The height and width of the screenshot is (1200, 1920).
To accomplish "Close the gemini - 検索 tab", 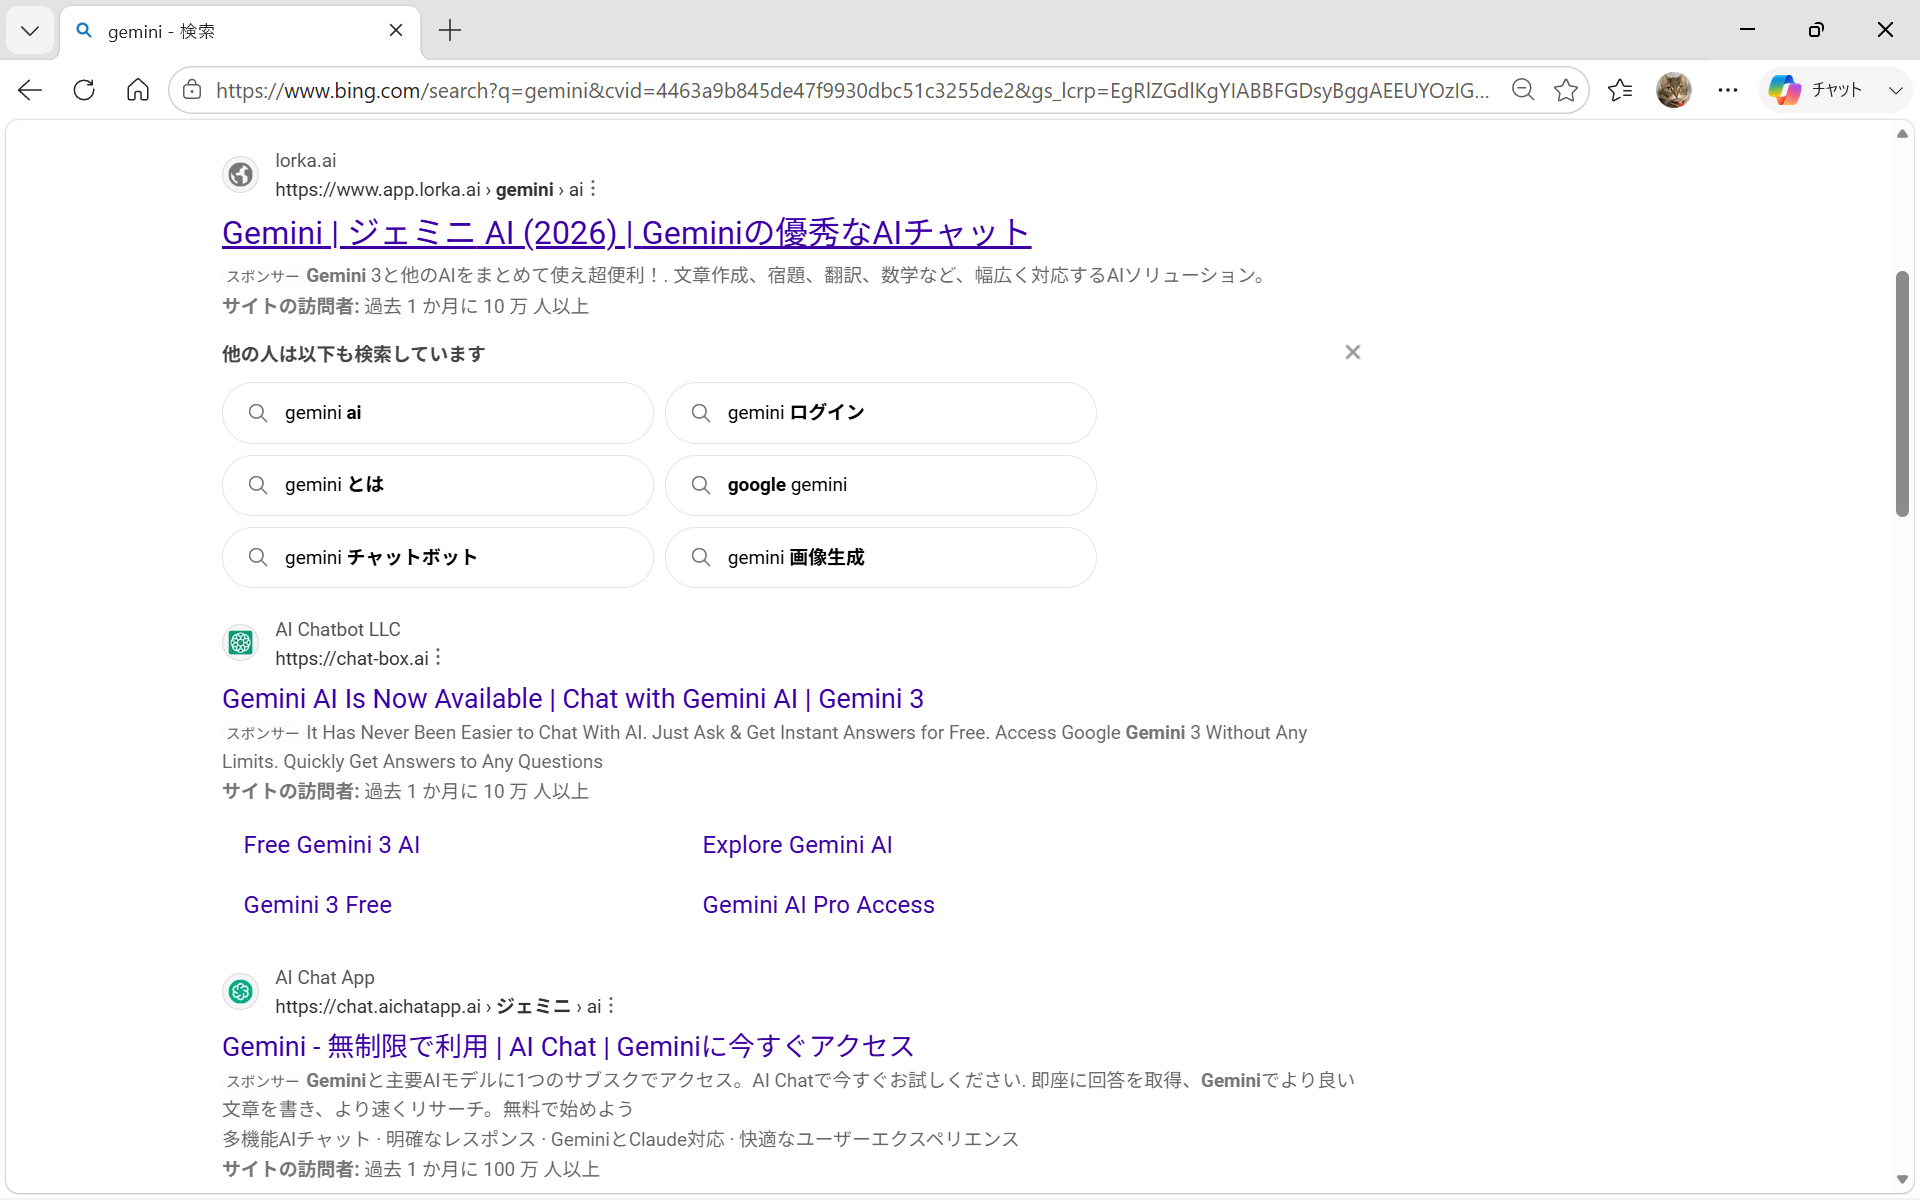I will point(396,30).
